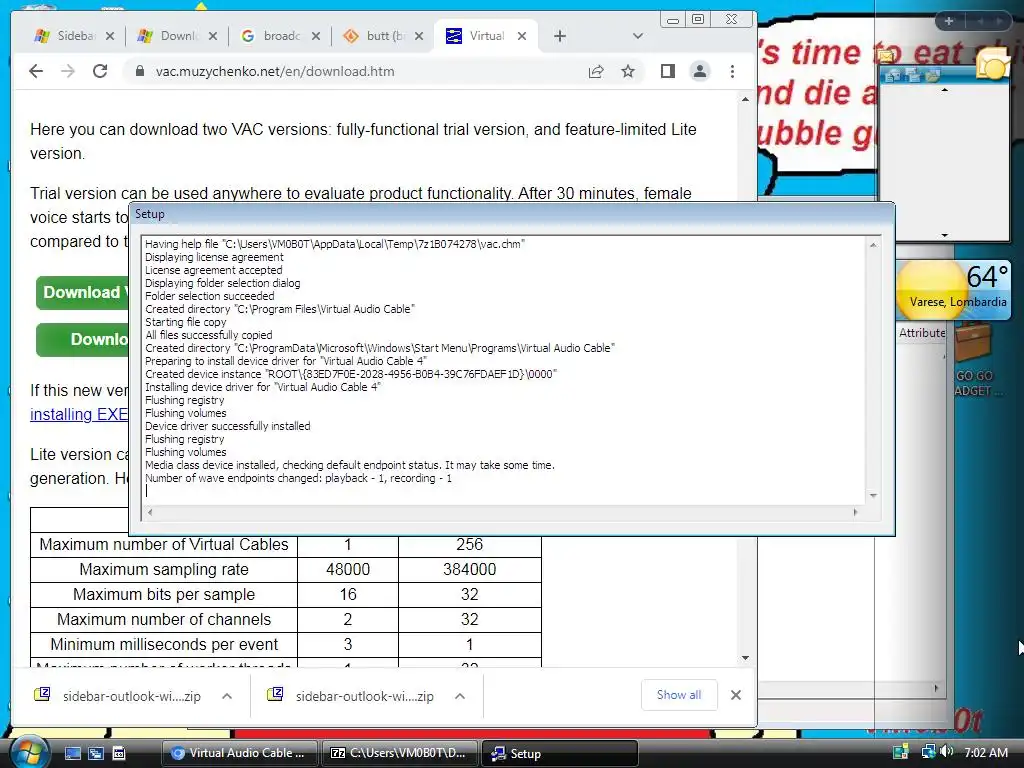Go back in Chrome browser

pyautogui.click(x=36, y=71)
